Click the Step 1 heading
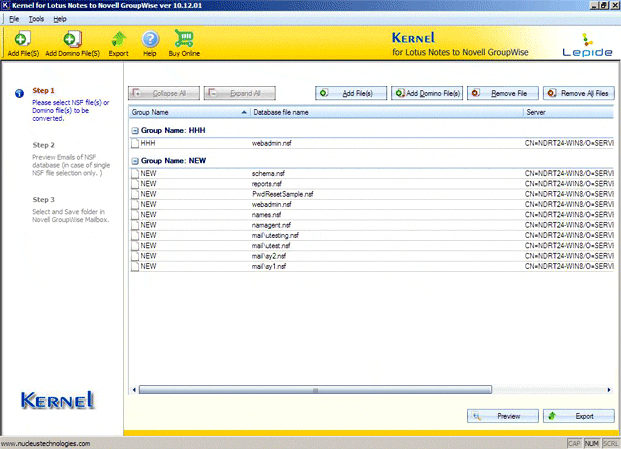This screenshot has width=621, height=449. coord(43,90)
